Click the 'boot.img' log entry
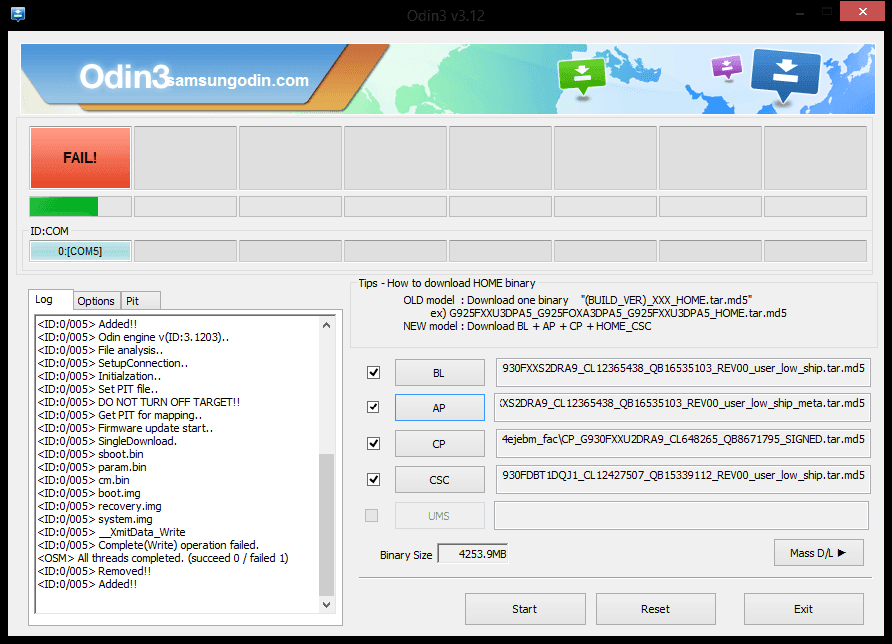Image resolution: width=892 pixels, height=644 pixels. pyautogui.click(x=89, y=493)
